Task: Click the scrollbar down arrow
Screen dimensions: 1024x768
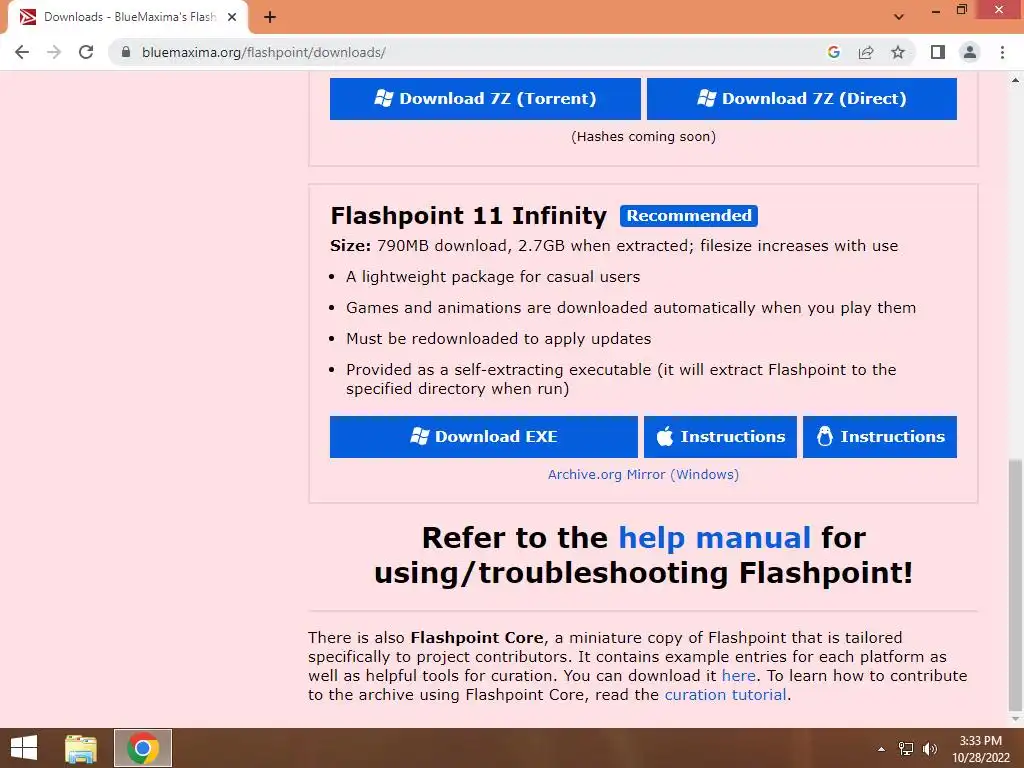Action: tap(1016, 720)
